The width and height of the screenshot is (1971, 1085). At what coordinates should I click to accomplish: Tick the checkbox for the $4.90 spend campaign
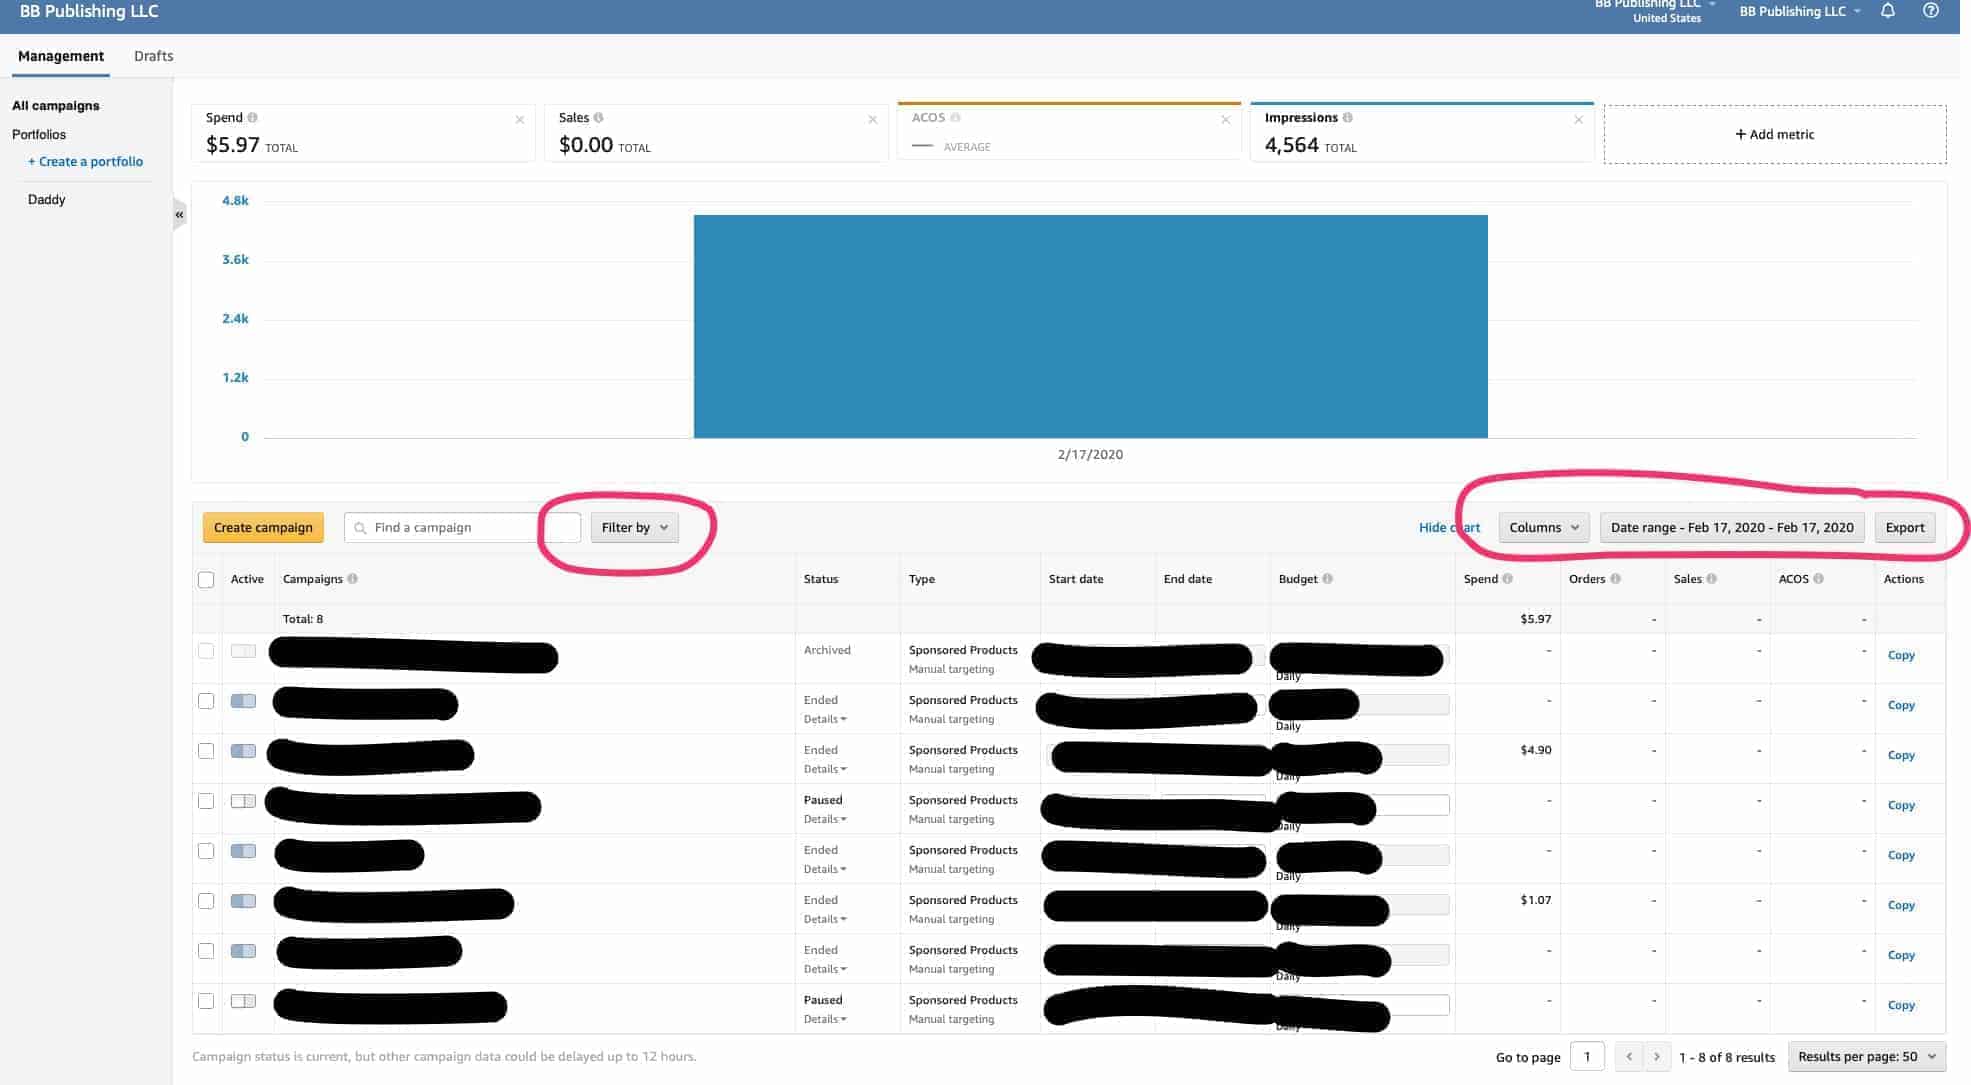click(206, 751)
